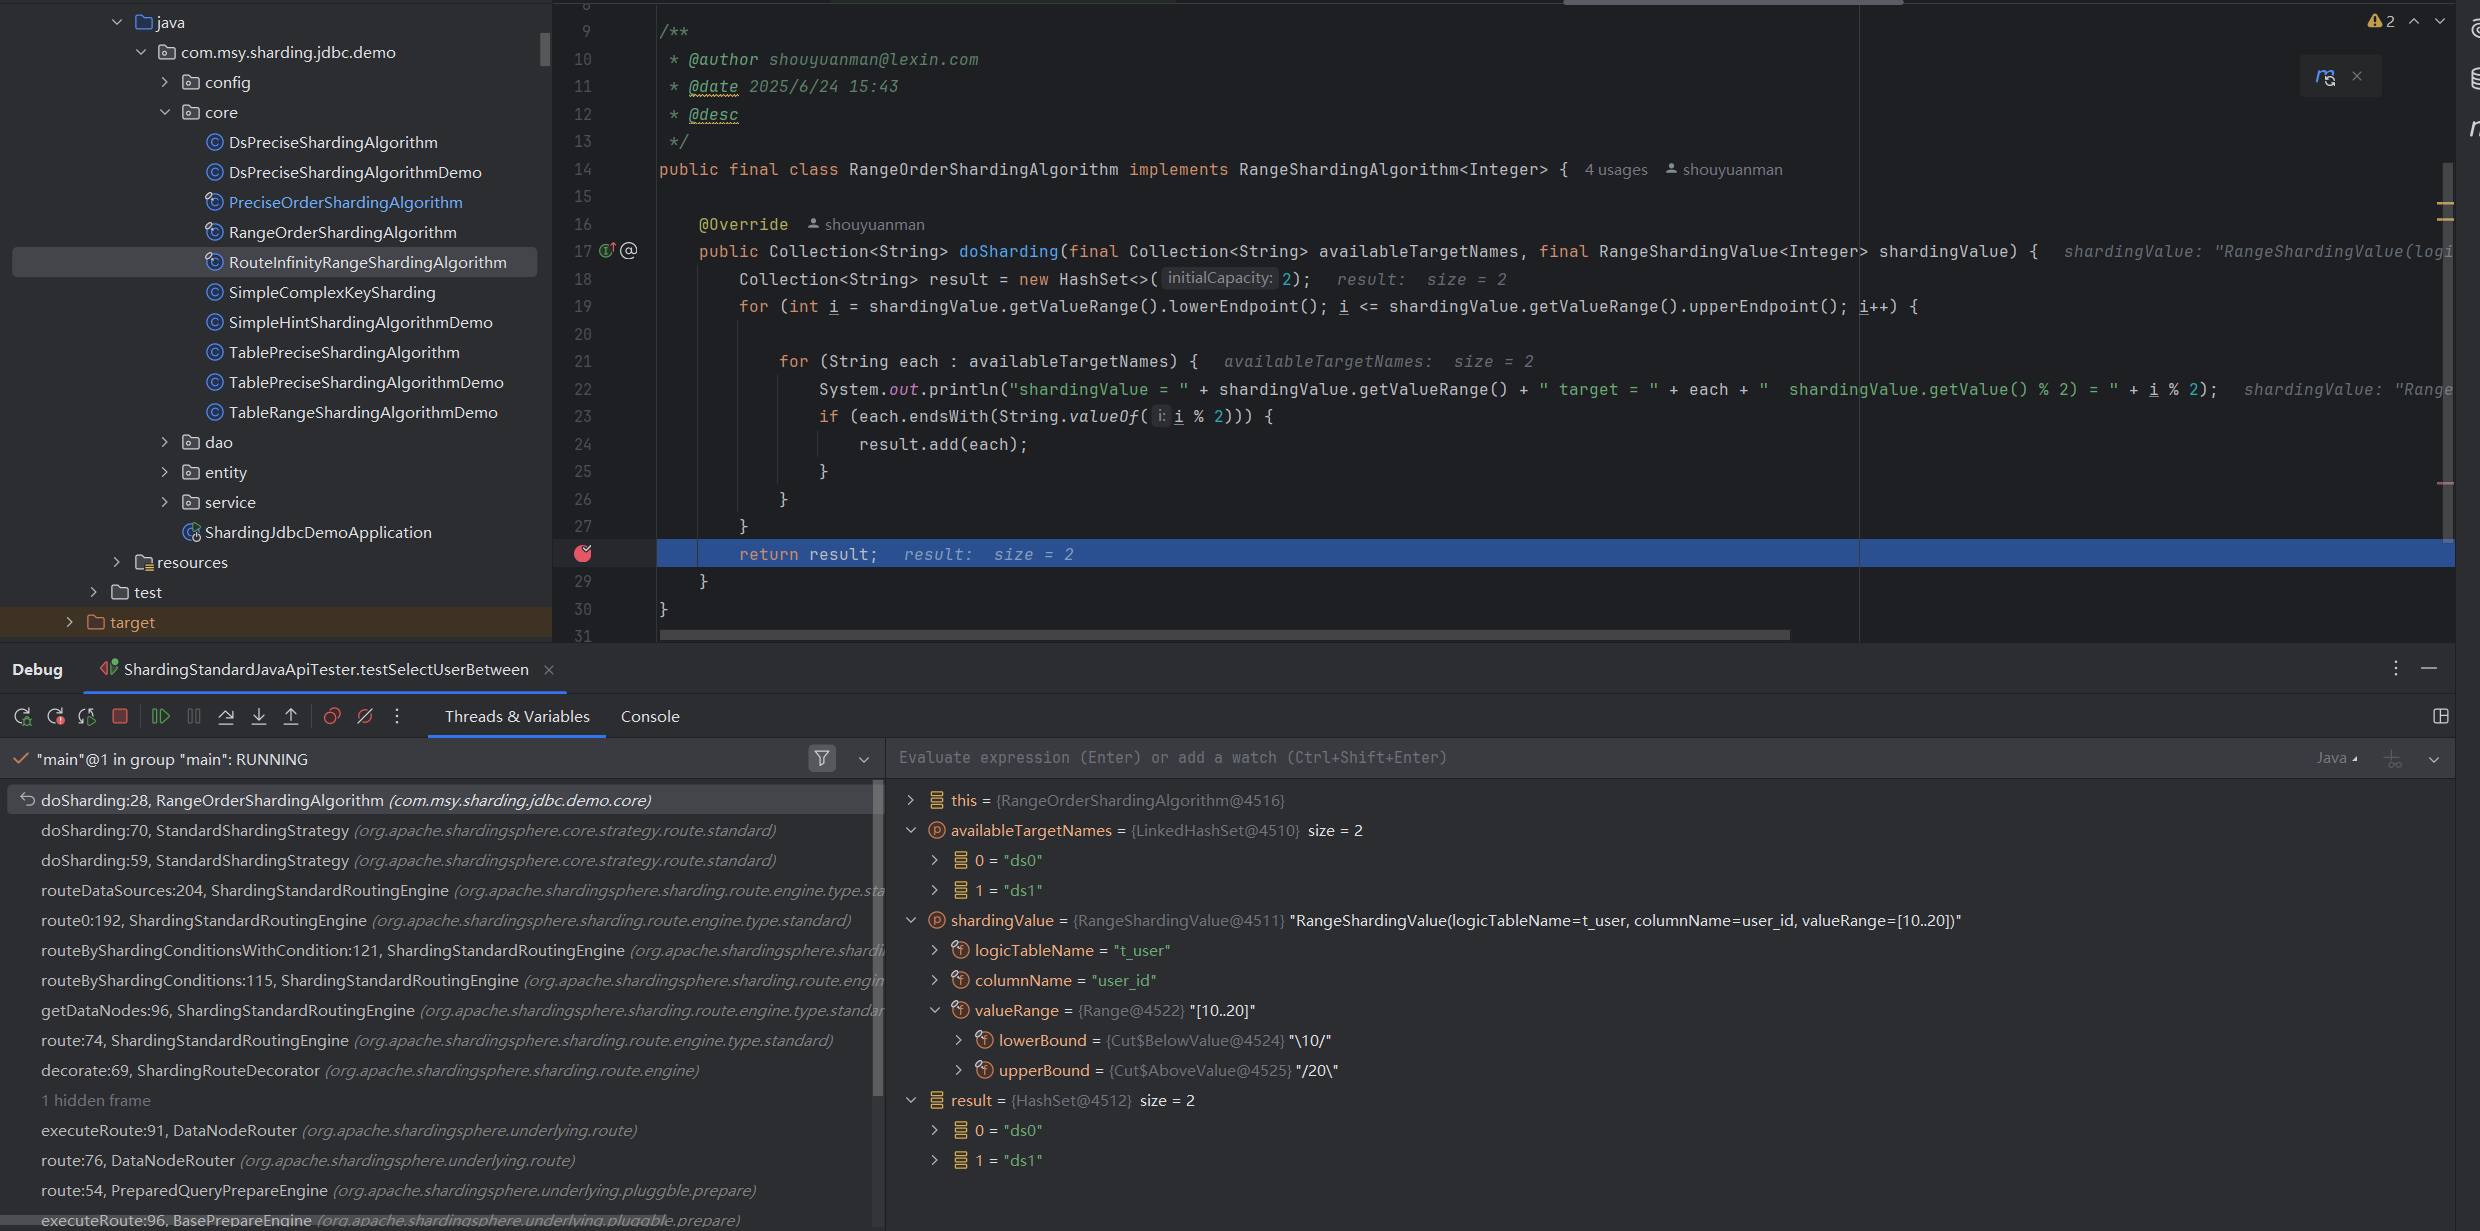Click the Step Over icon
This screenshot has width=2480, height=1231.
coord(226,716)
